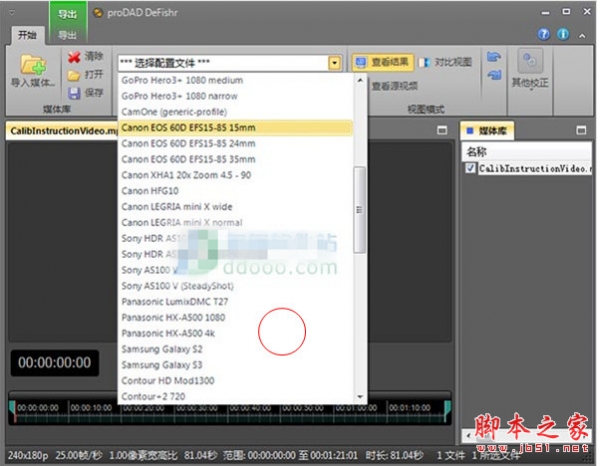Image resolution: width=600 pixels, height=466 pixels.
Task: Click the View Result monitor button
Action: pyautogui.click(x=383, y=62)
